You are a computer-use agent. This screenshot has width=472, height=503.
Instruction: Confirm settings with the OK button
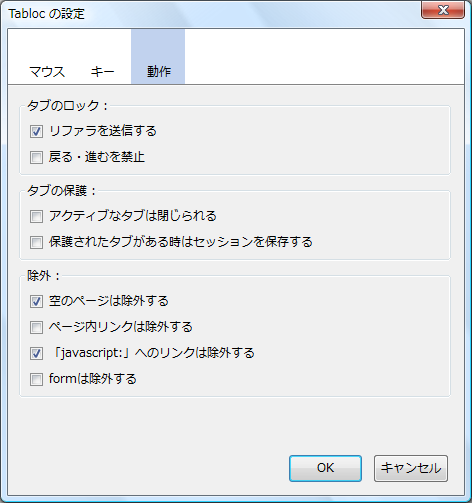pos(325,468)
